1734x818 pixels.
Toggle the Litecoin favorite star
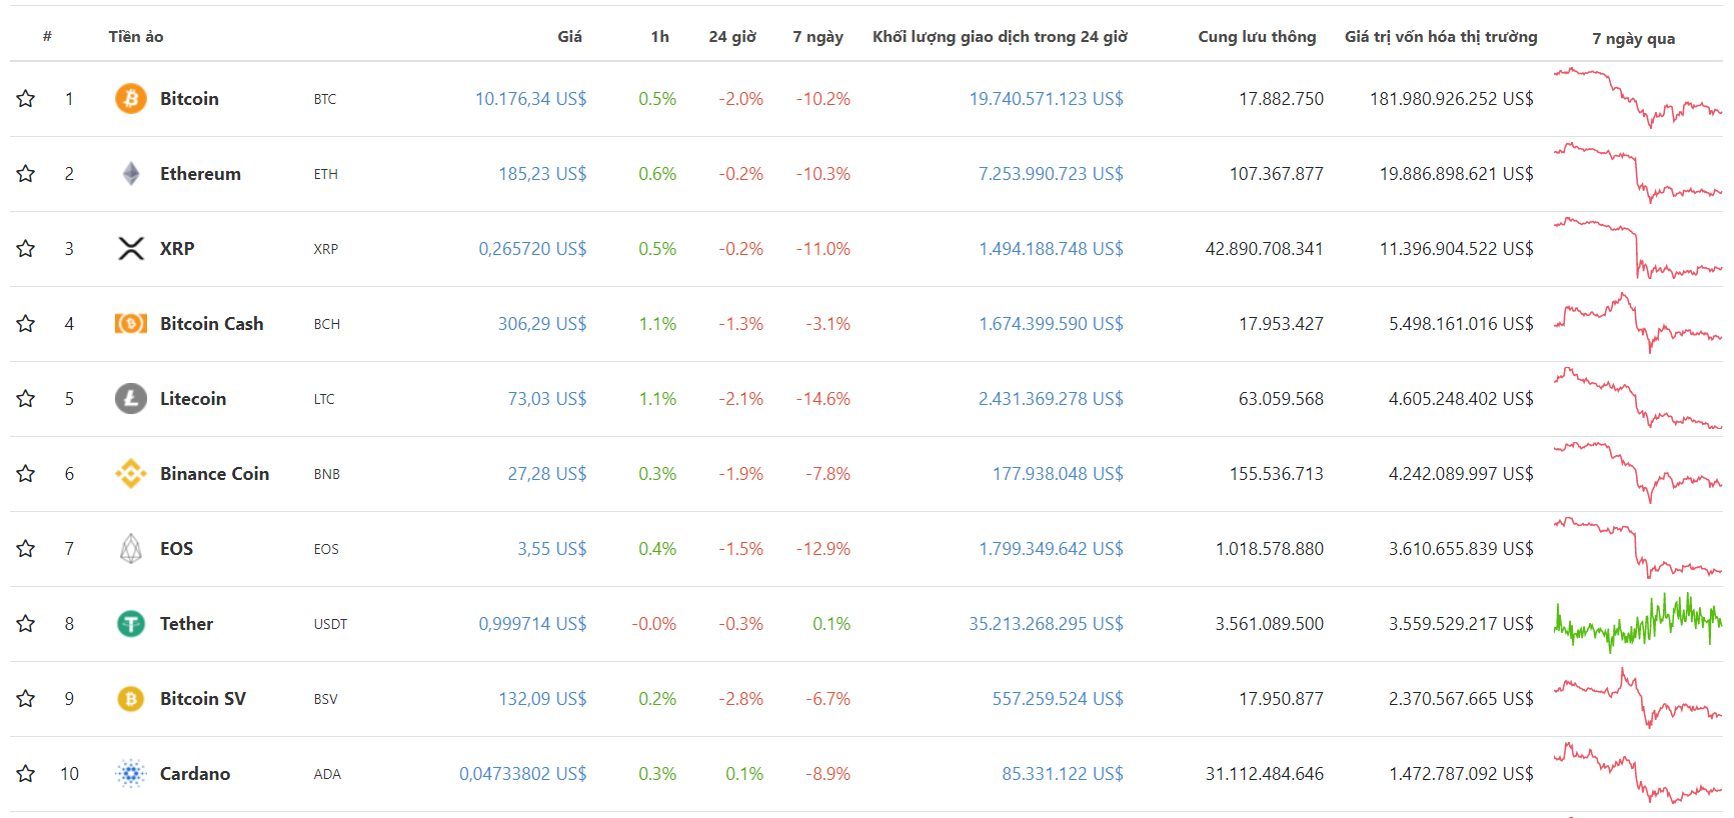(x=26, y=398)
